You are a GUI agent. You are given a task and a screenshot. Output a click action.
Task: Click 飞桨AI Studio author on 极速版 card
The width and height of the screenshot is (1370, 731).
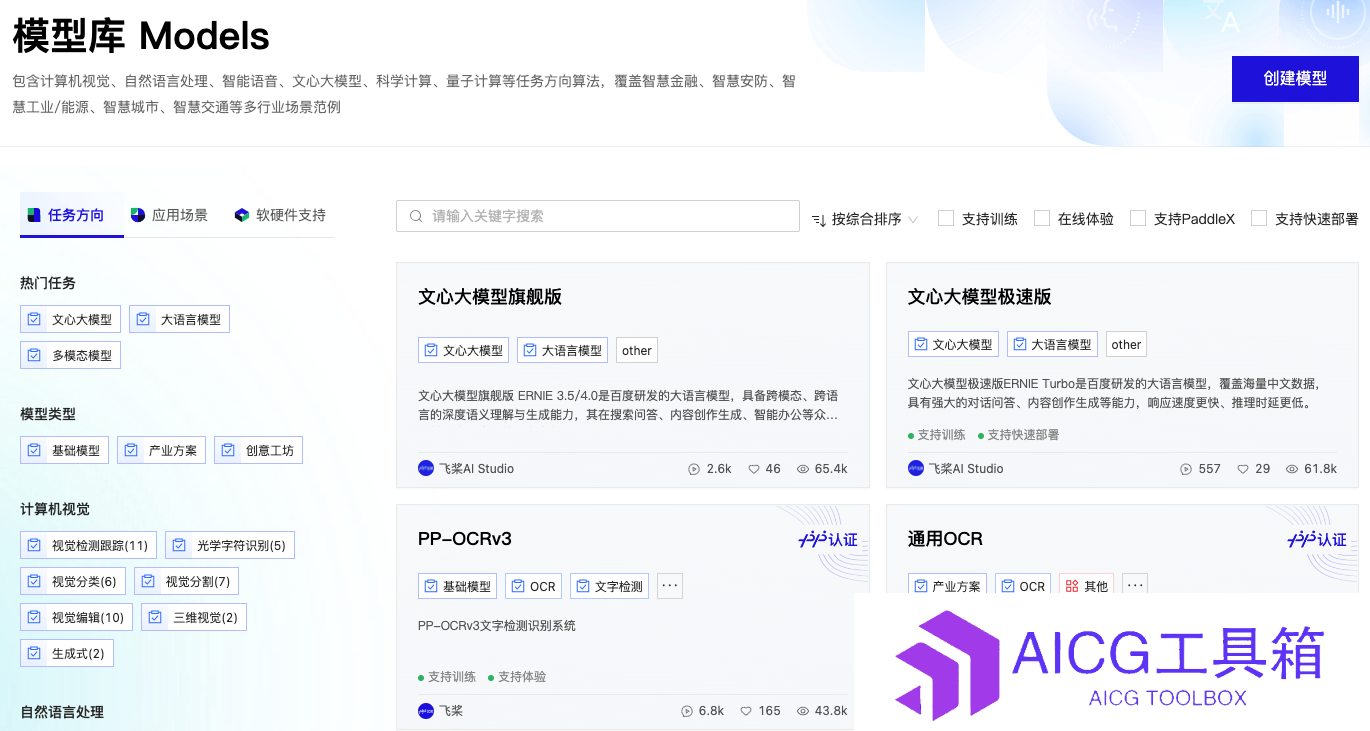click(x=956, y=468)
